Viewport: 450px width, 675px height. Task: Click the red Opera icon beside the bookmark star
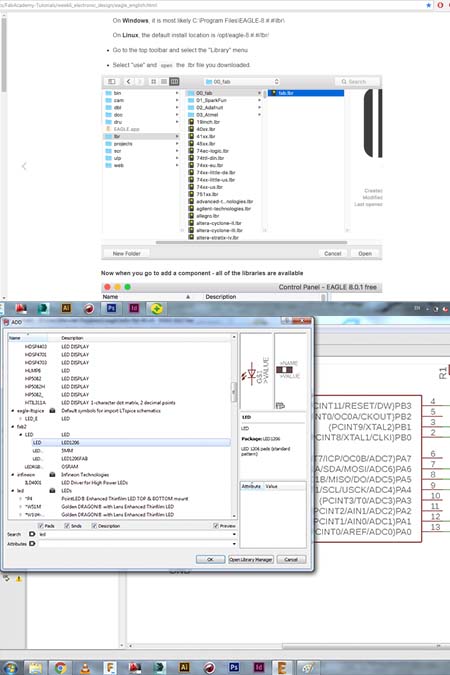pos(440,5)
